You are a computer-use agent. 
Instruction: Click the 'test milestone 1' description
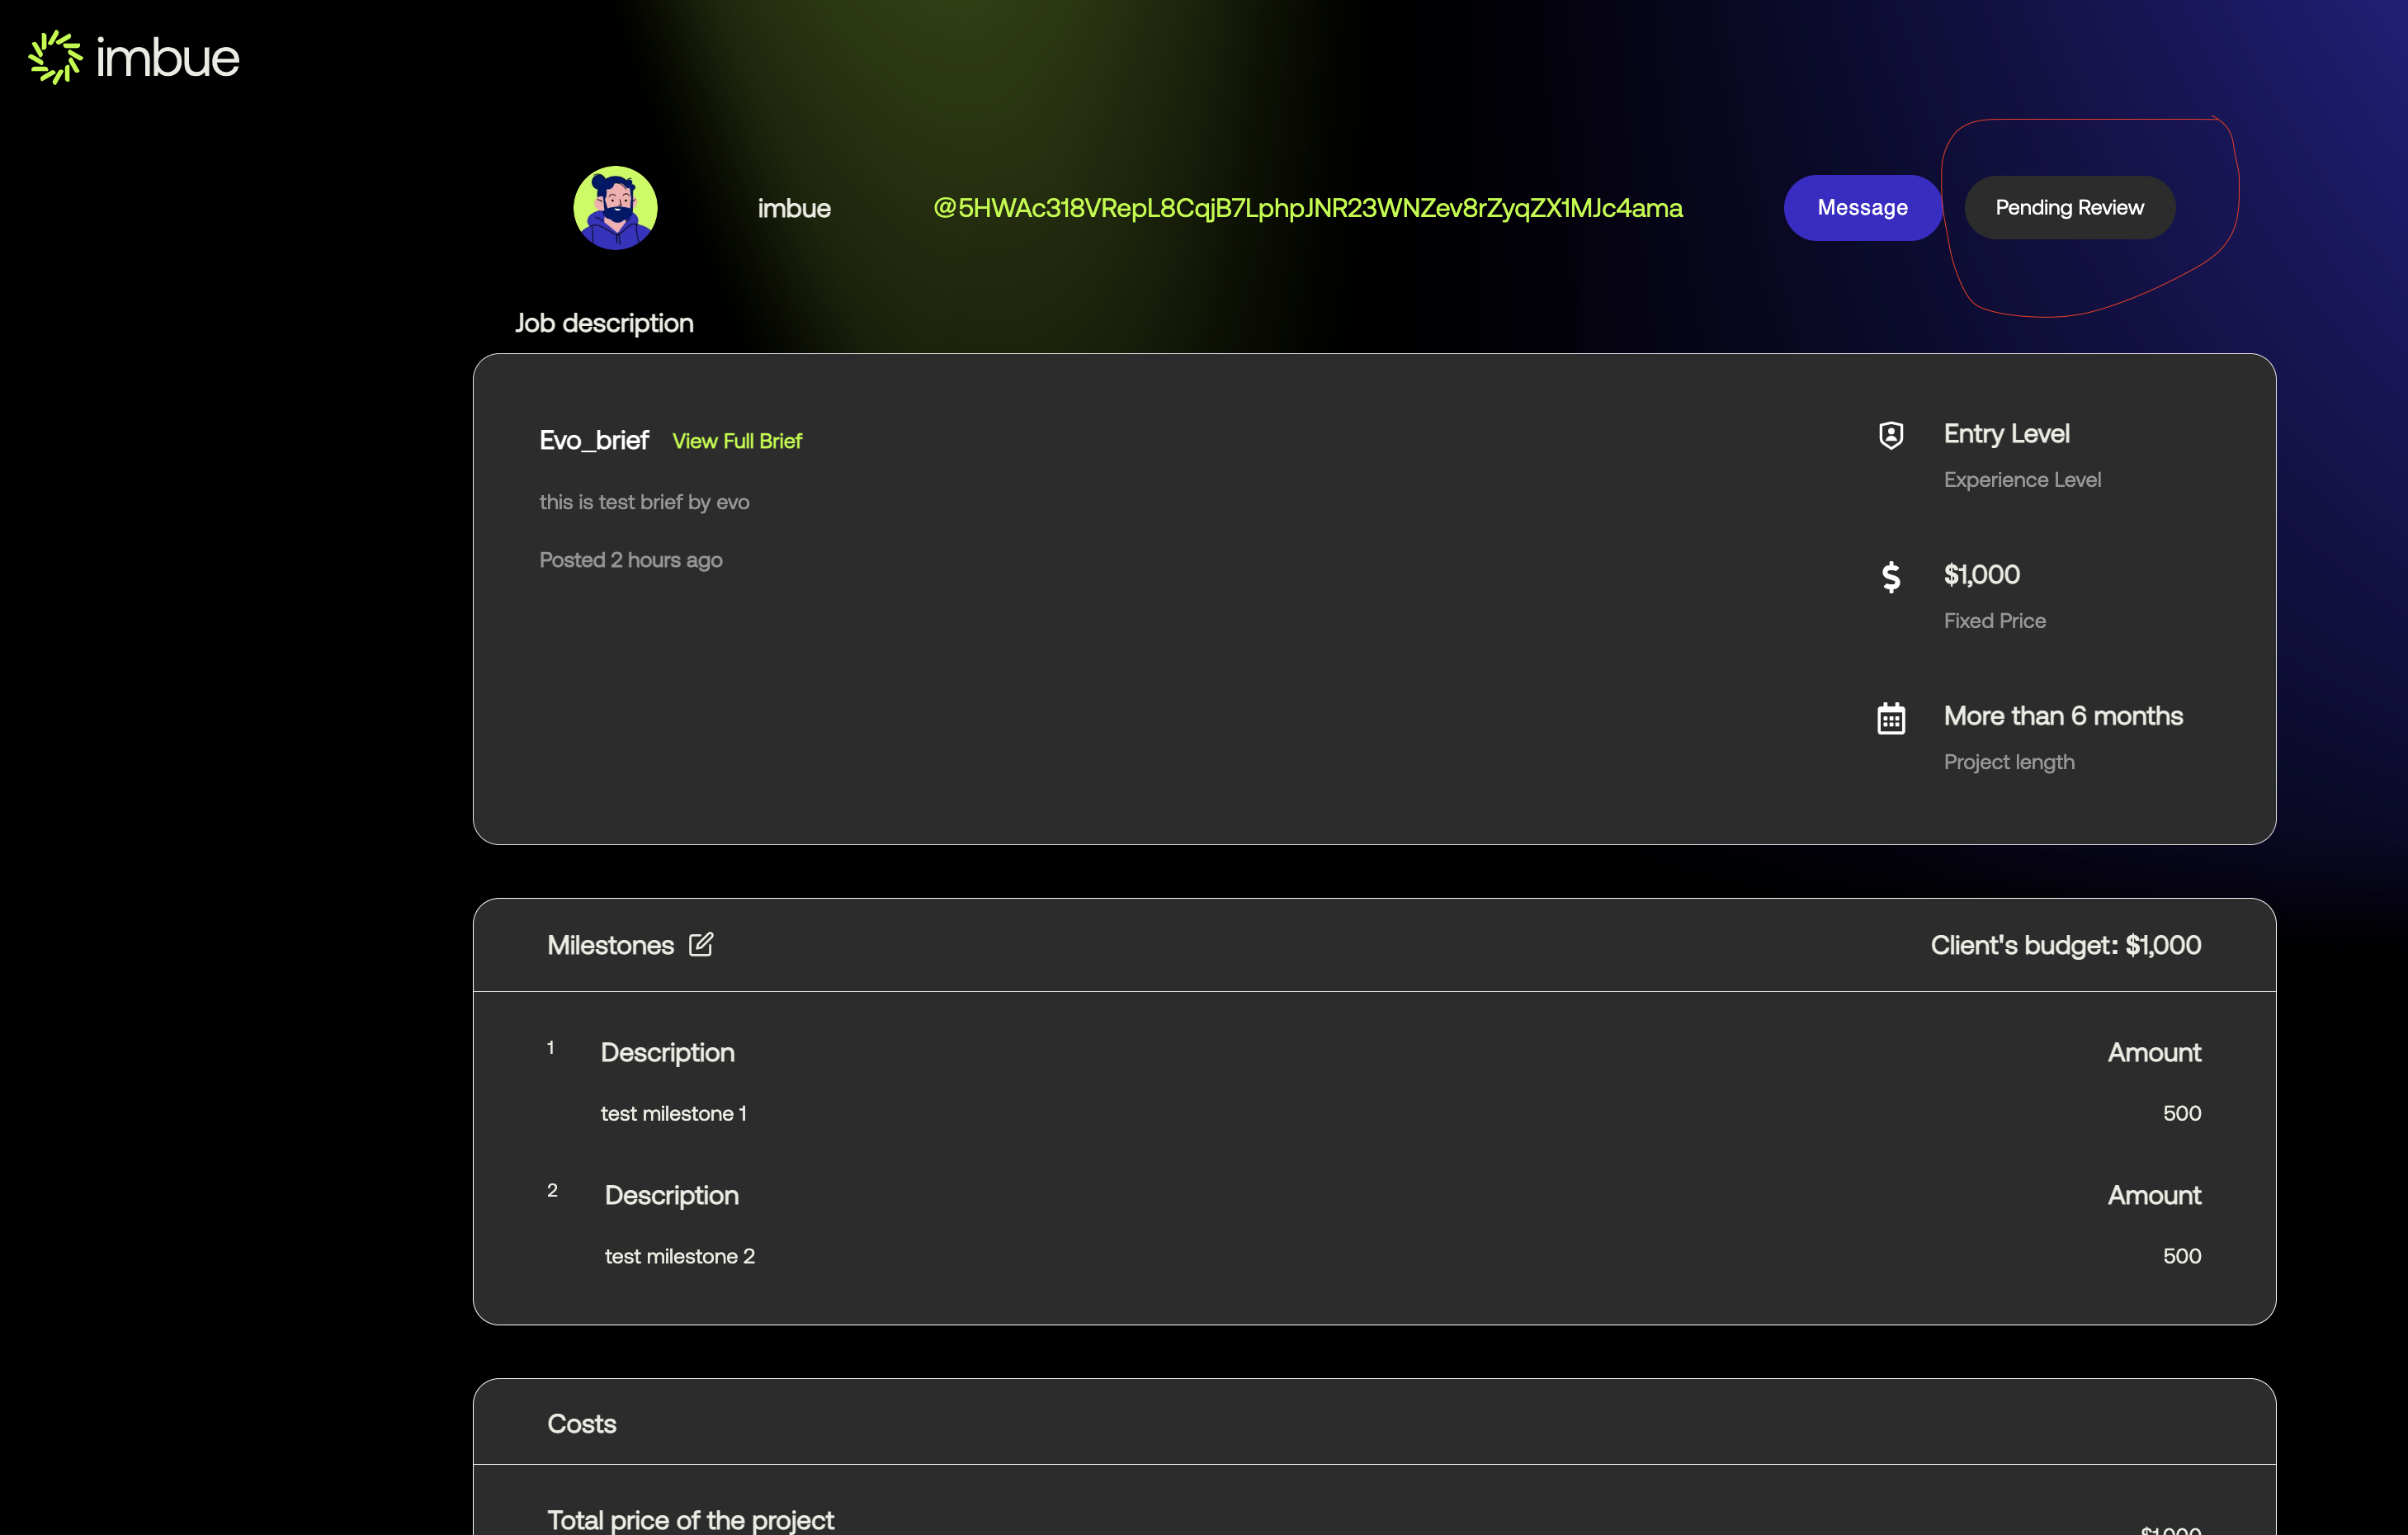coord(673,1113)
